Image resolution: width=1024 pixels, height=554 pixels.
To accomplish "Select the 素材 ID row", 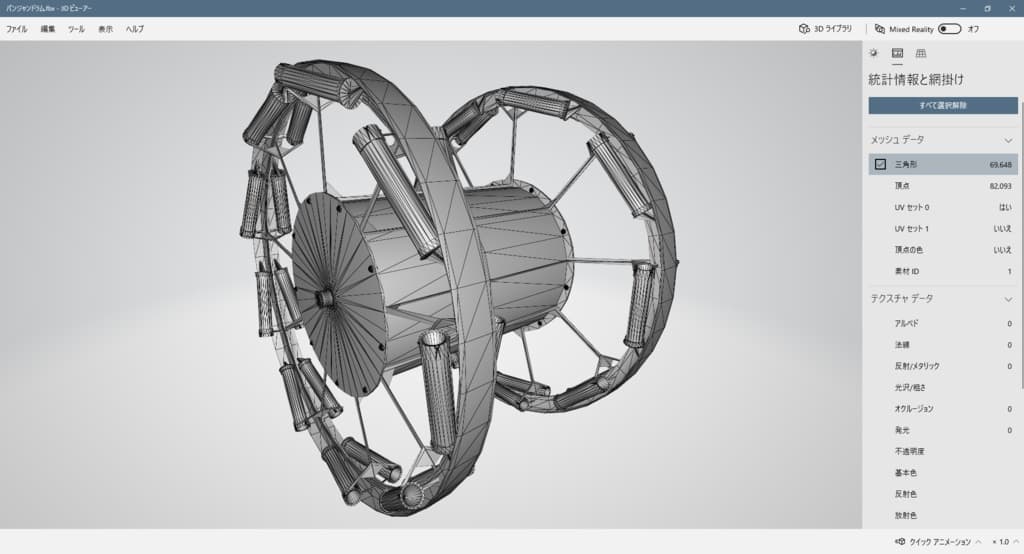I will (943, 271).
